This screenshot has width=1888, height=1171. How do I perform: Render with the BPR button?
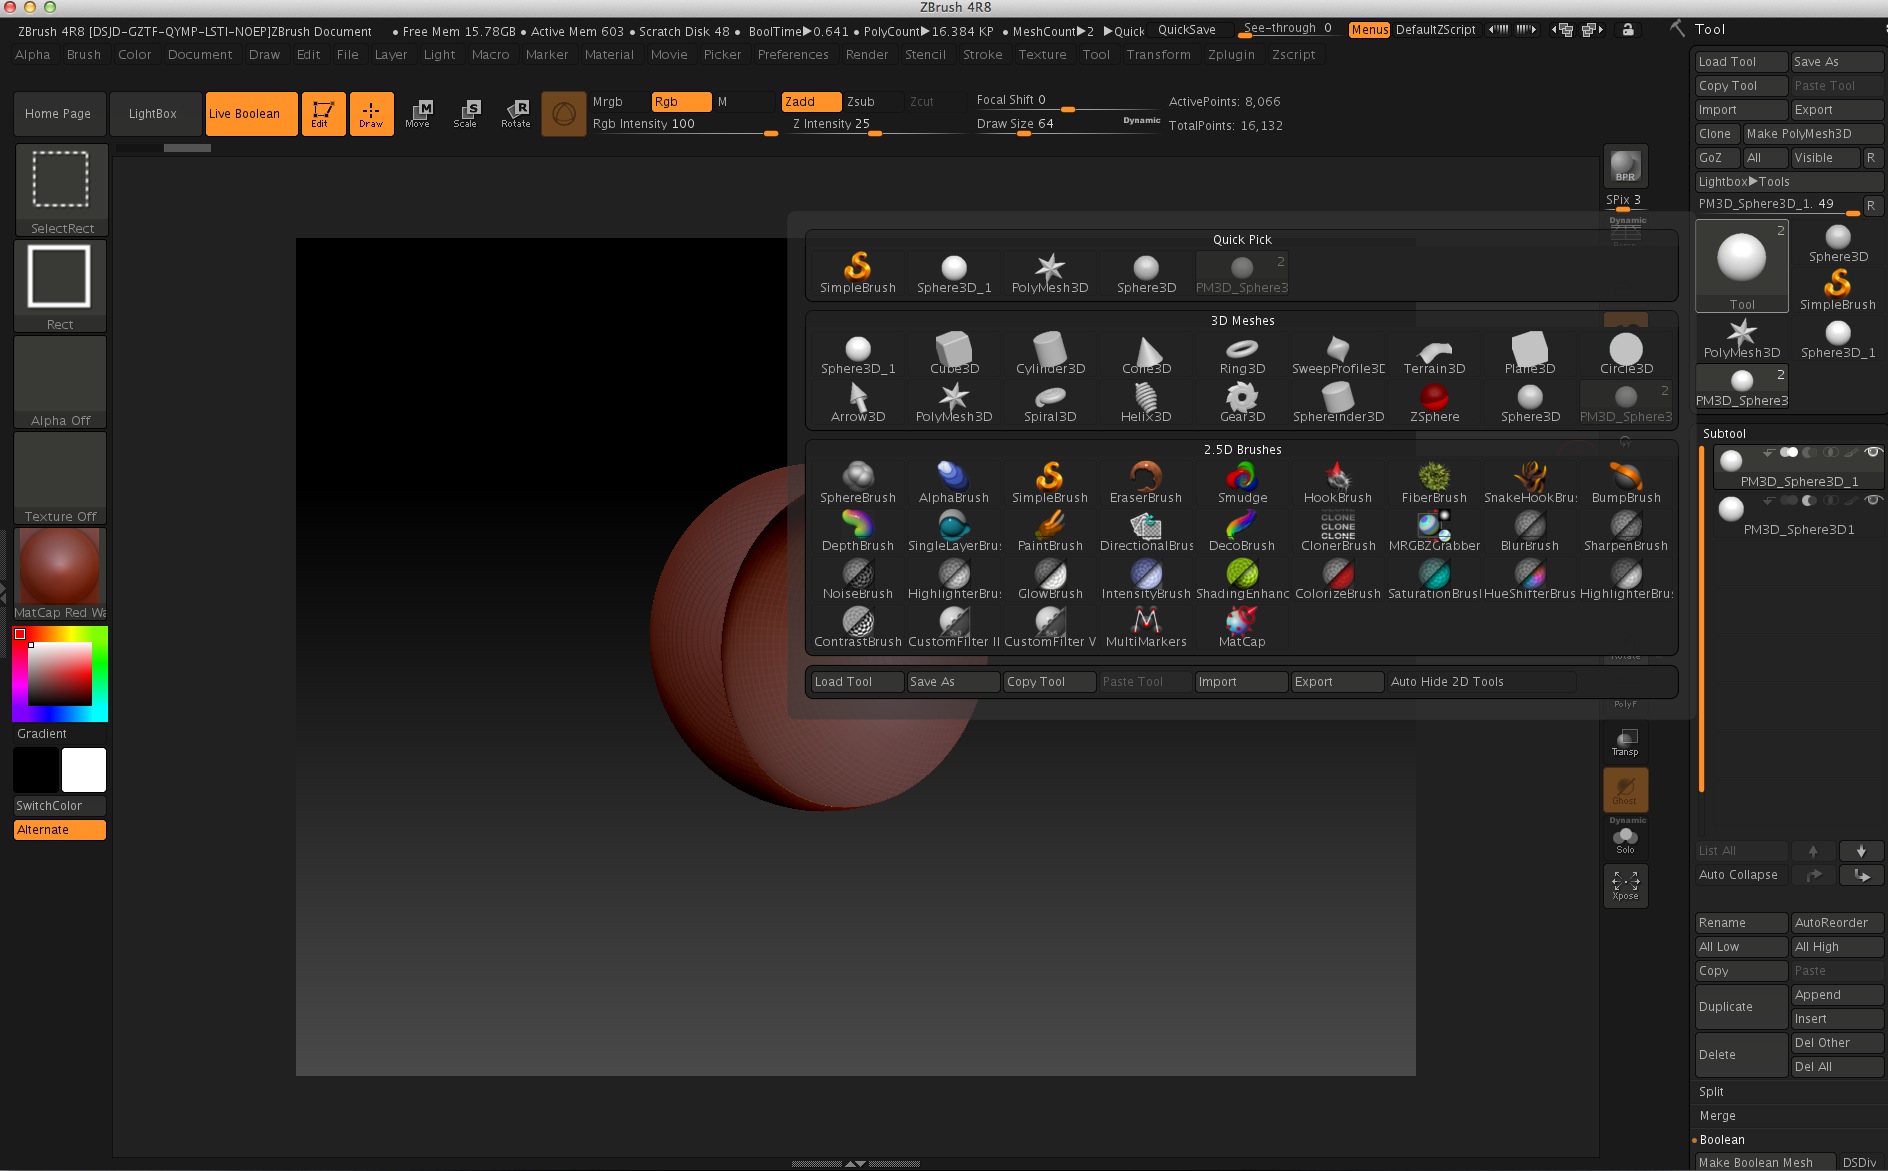[x=1625, y=166]
